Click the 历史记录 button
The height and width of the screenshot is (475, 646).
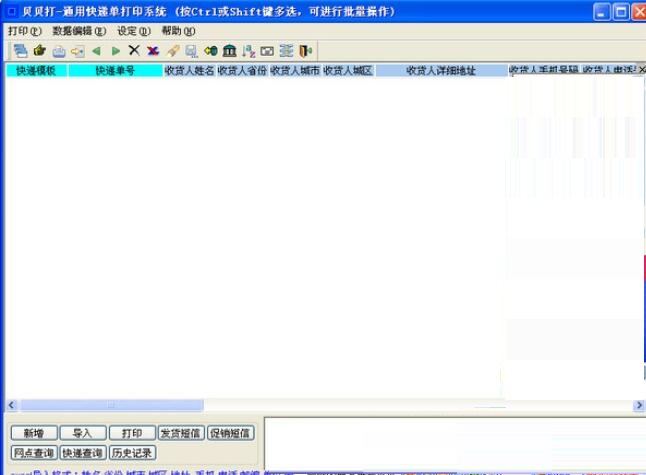(132, 453)
